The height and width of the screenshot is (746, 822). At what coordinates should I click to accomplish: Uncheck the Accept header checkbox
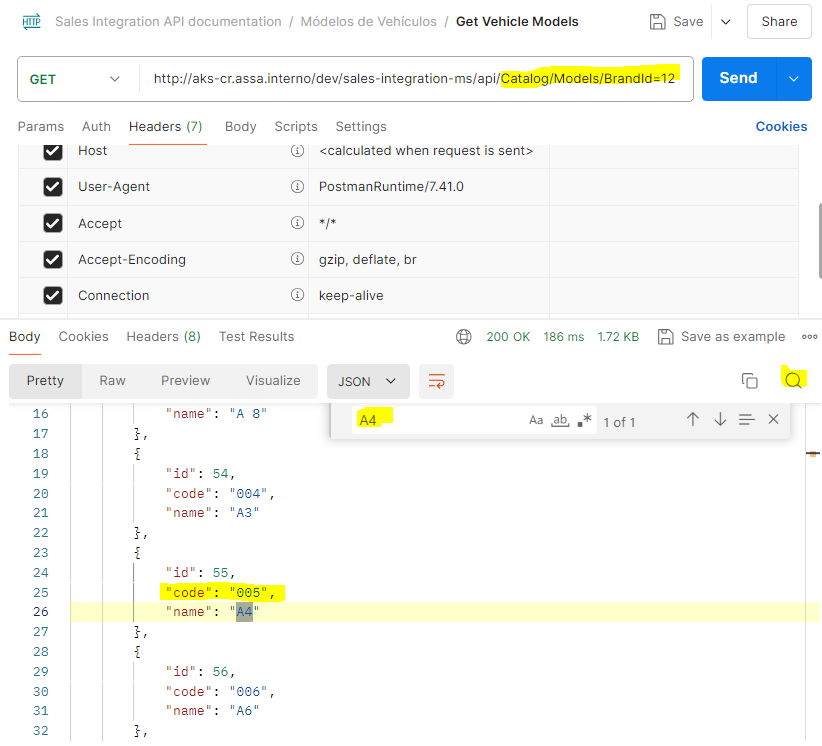pos(53,223)
